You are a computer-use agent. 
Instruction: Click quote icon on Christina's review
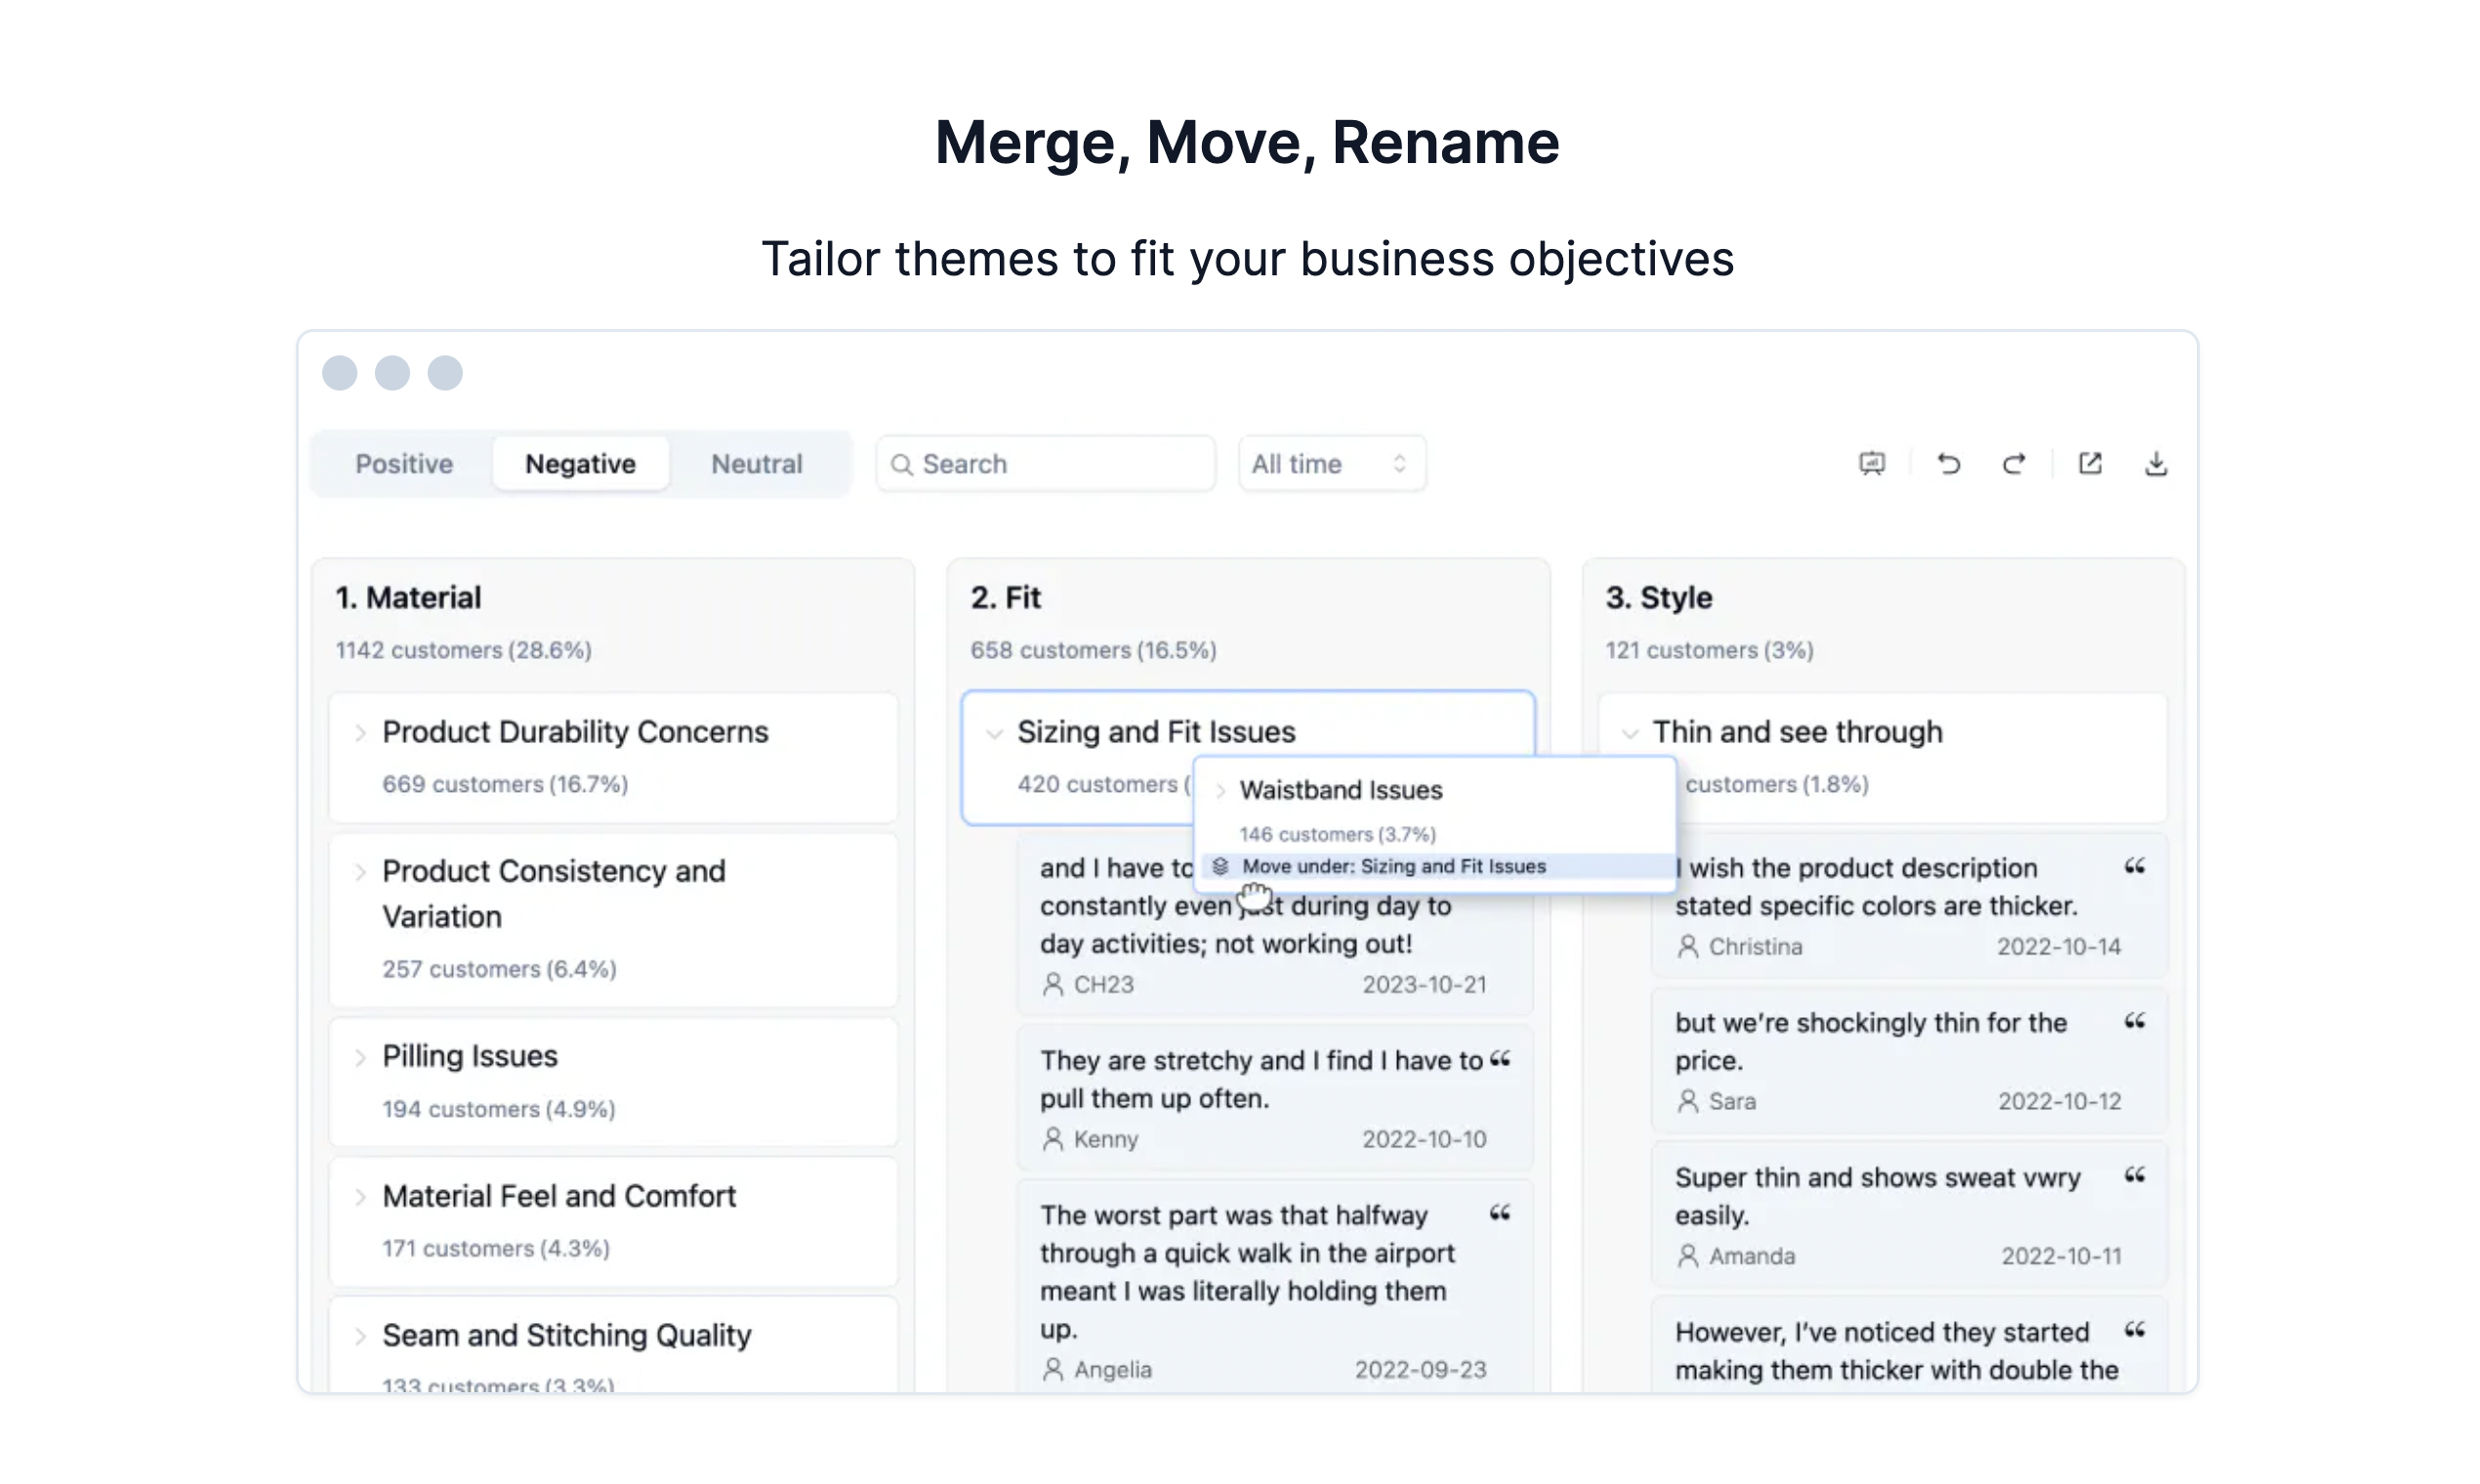pos(2134,866)
